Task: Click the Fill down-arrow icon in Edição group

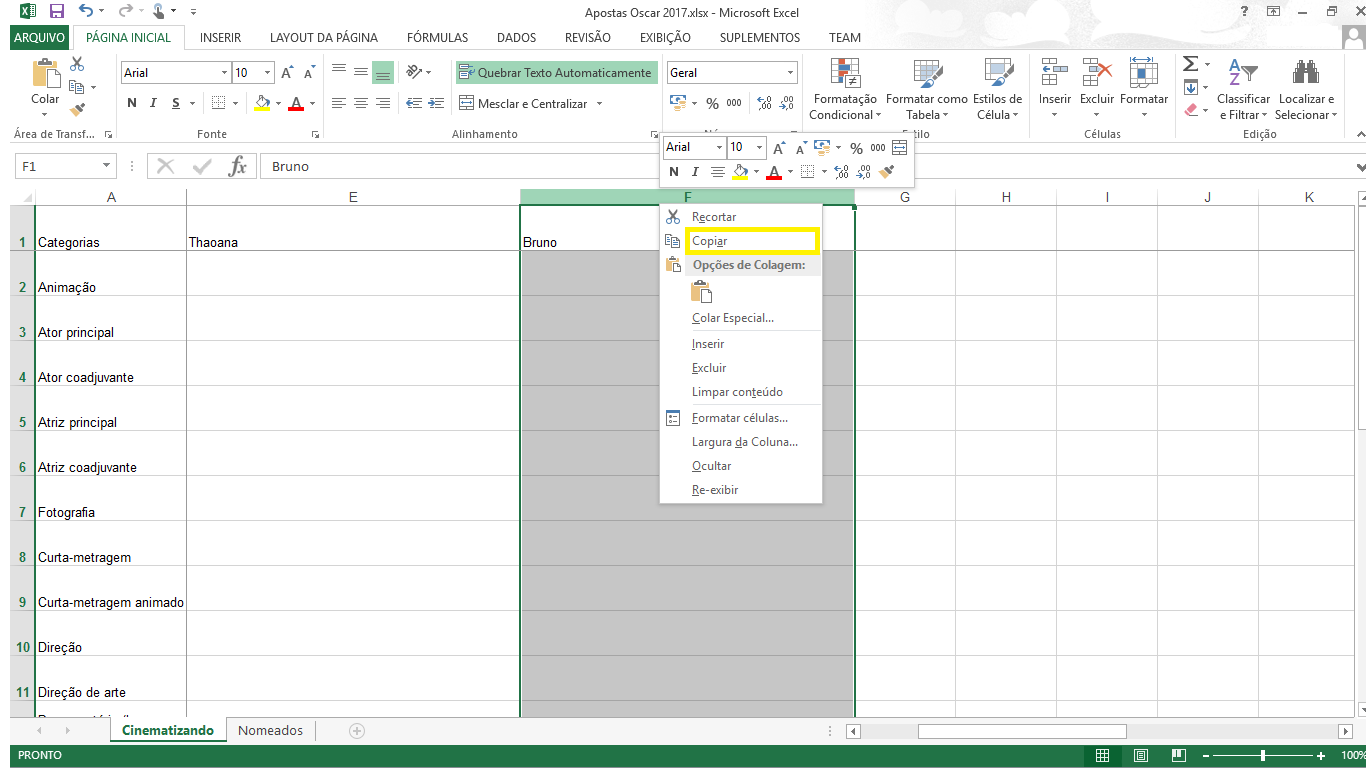Action: coord(1190,87)
